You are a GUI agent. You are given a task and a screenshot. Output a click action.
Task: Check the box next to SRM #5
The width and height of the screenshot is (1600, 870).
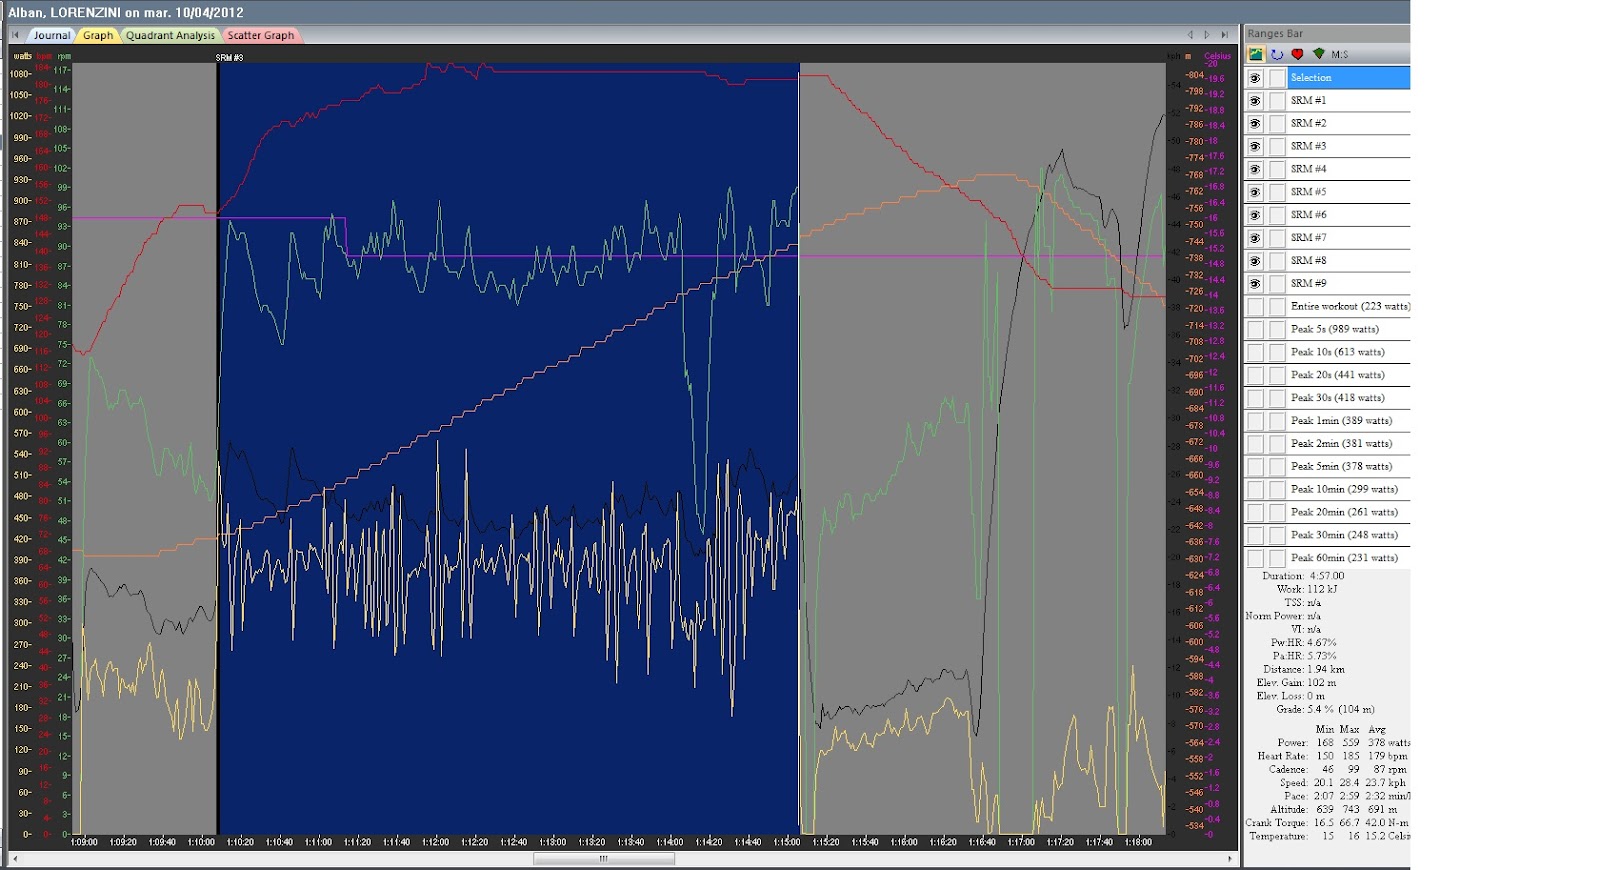point(1277,192)
